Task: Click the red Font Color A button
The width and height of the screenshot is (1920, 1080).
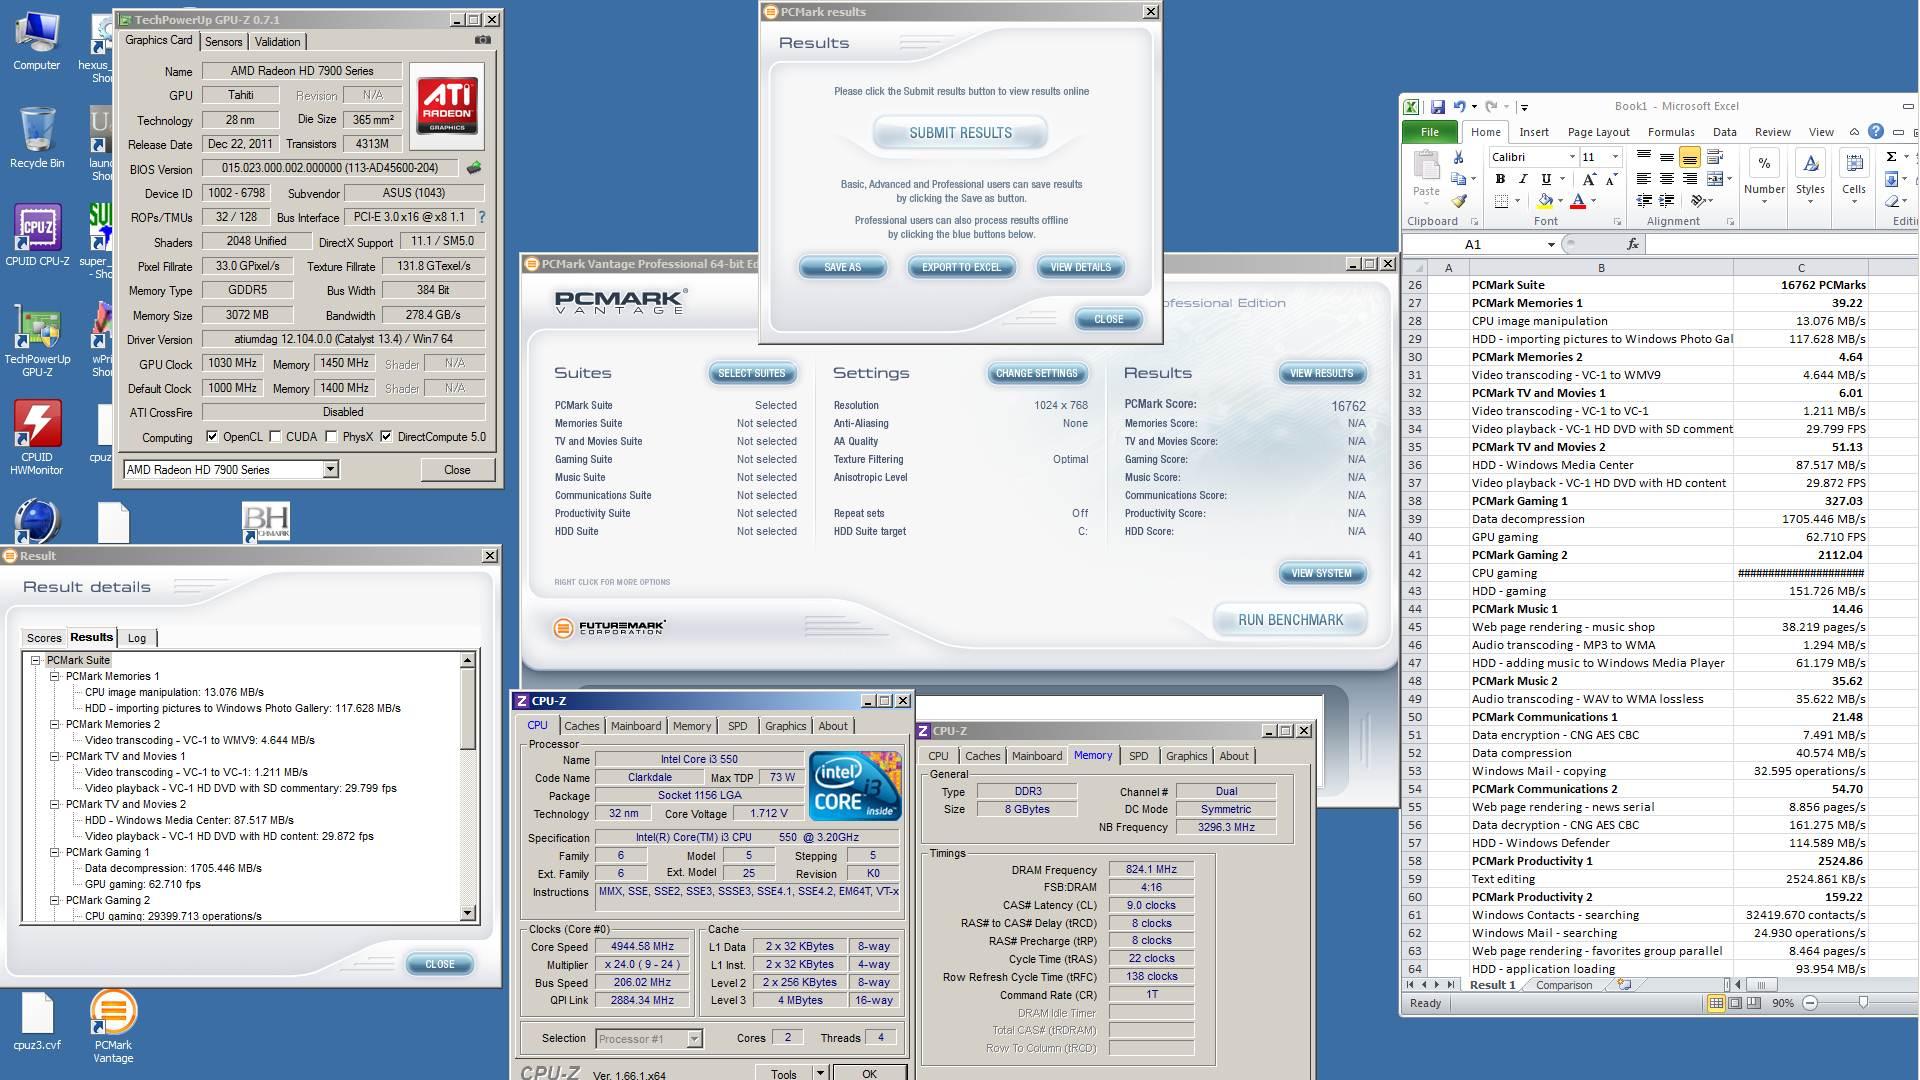Action: (x=1578, y=201)
